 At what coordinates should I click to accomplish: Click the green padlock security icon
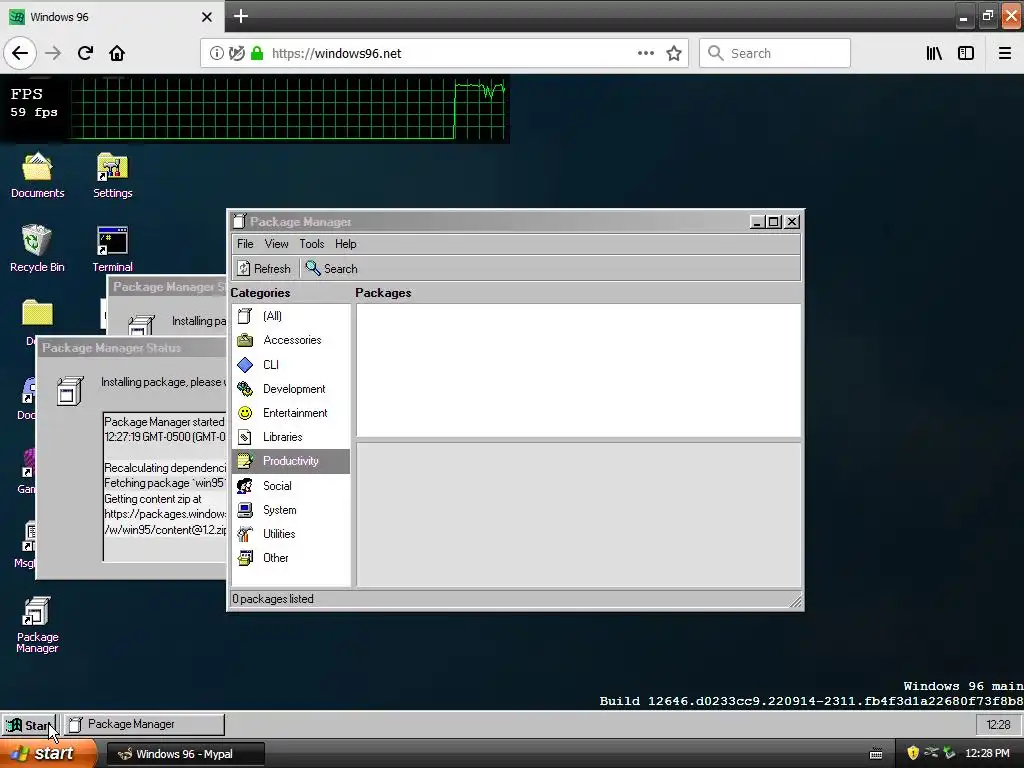tap(257, 54)
